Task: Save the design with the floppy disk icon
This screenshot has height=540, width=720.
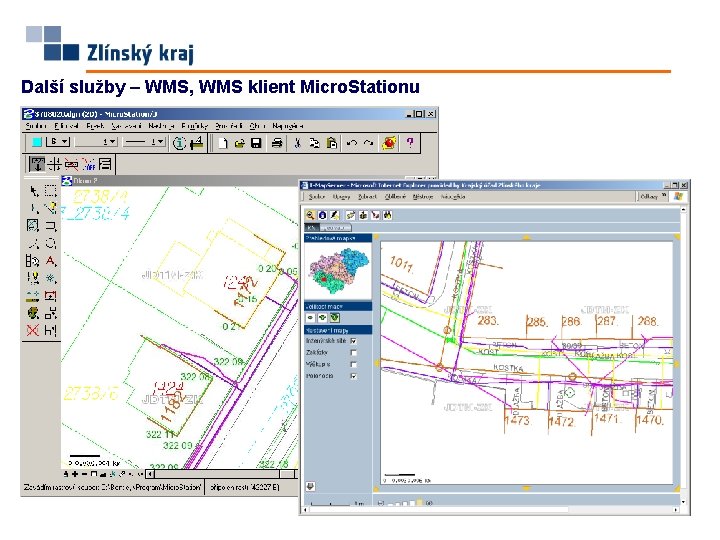Action: click(x=256, y=143)
